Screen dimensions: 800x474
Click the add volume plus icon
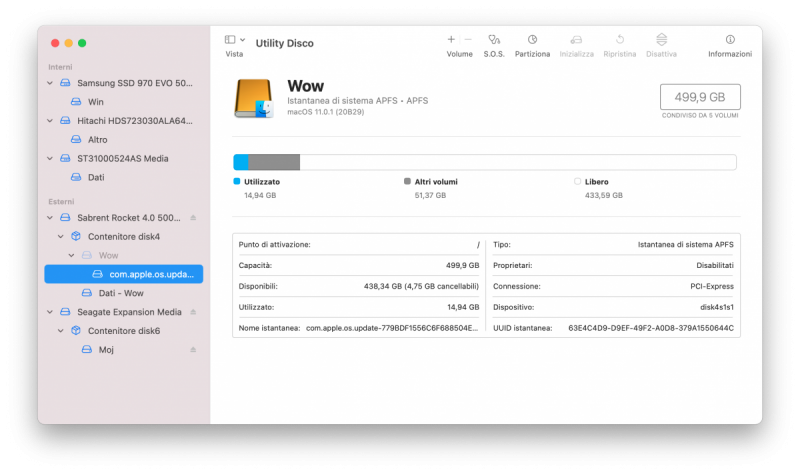(x=451, y=39)
